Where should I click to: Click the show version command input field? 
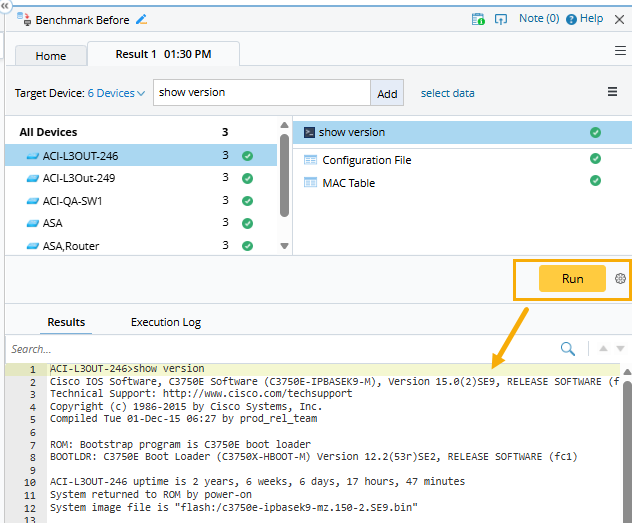262,93
